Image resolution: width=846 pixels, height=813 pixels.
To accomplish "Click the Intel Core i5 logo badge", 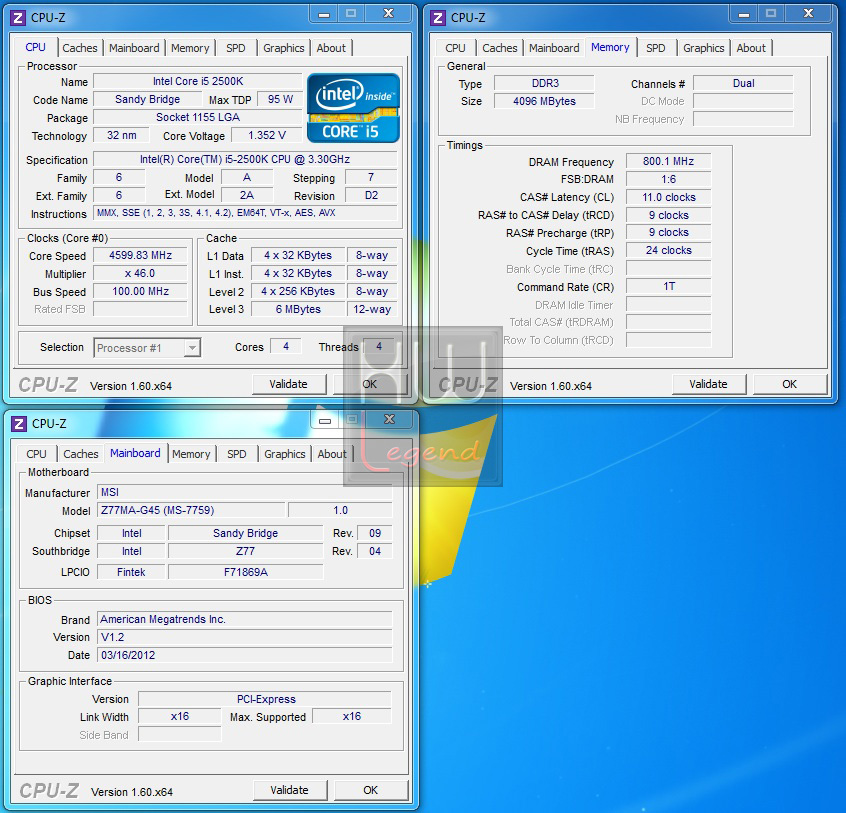I will [353, 108].
